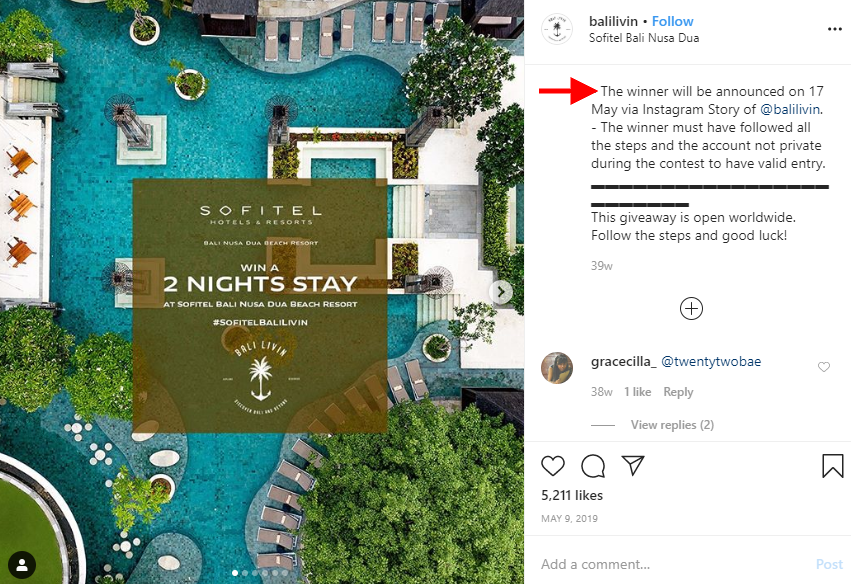View the 5,211 likes list
The width and height of the screenshot is (851, 584).
(572, 495)
